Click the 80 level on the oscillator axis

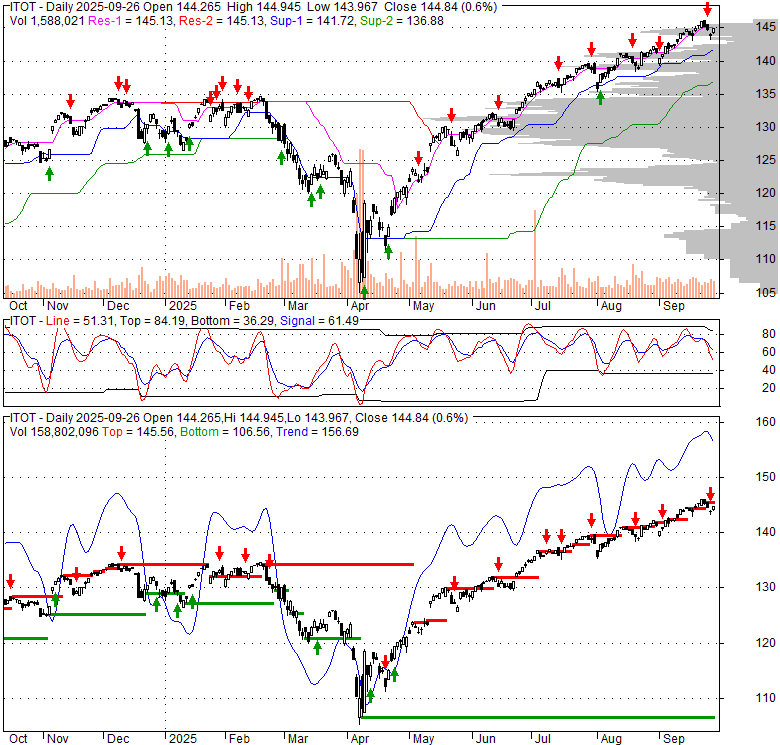coord(769,334)
